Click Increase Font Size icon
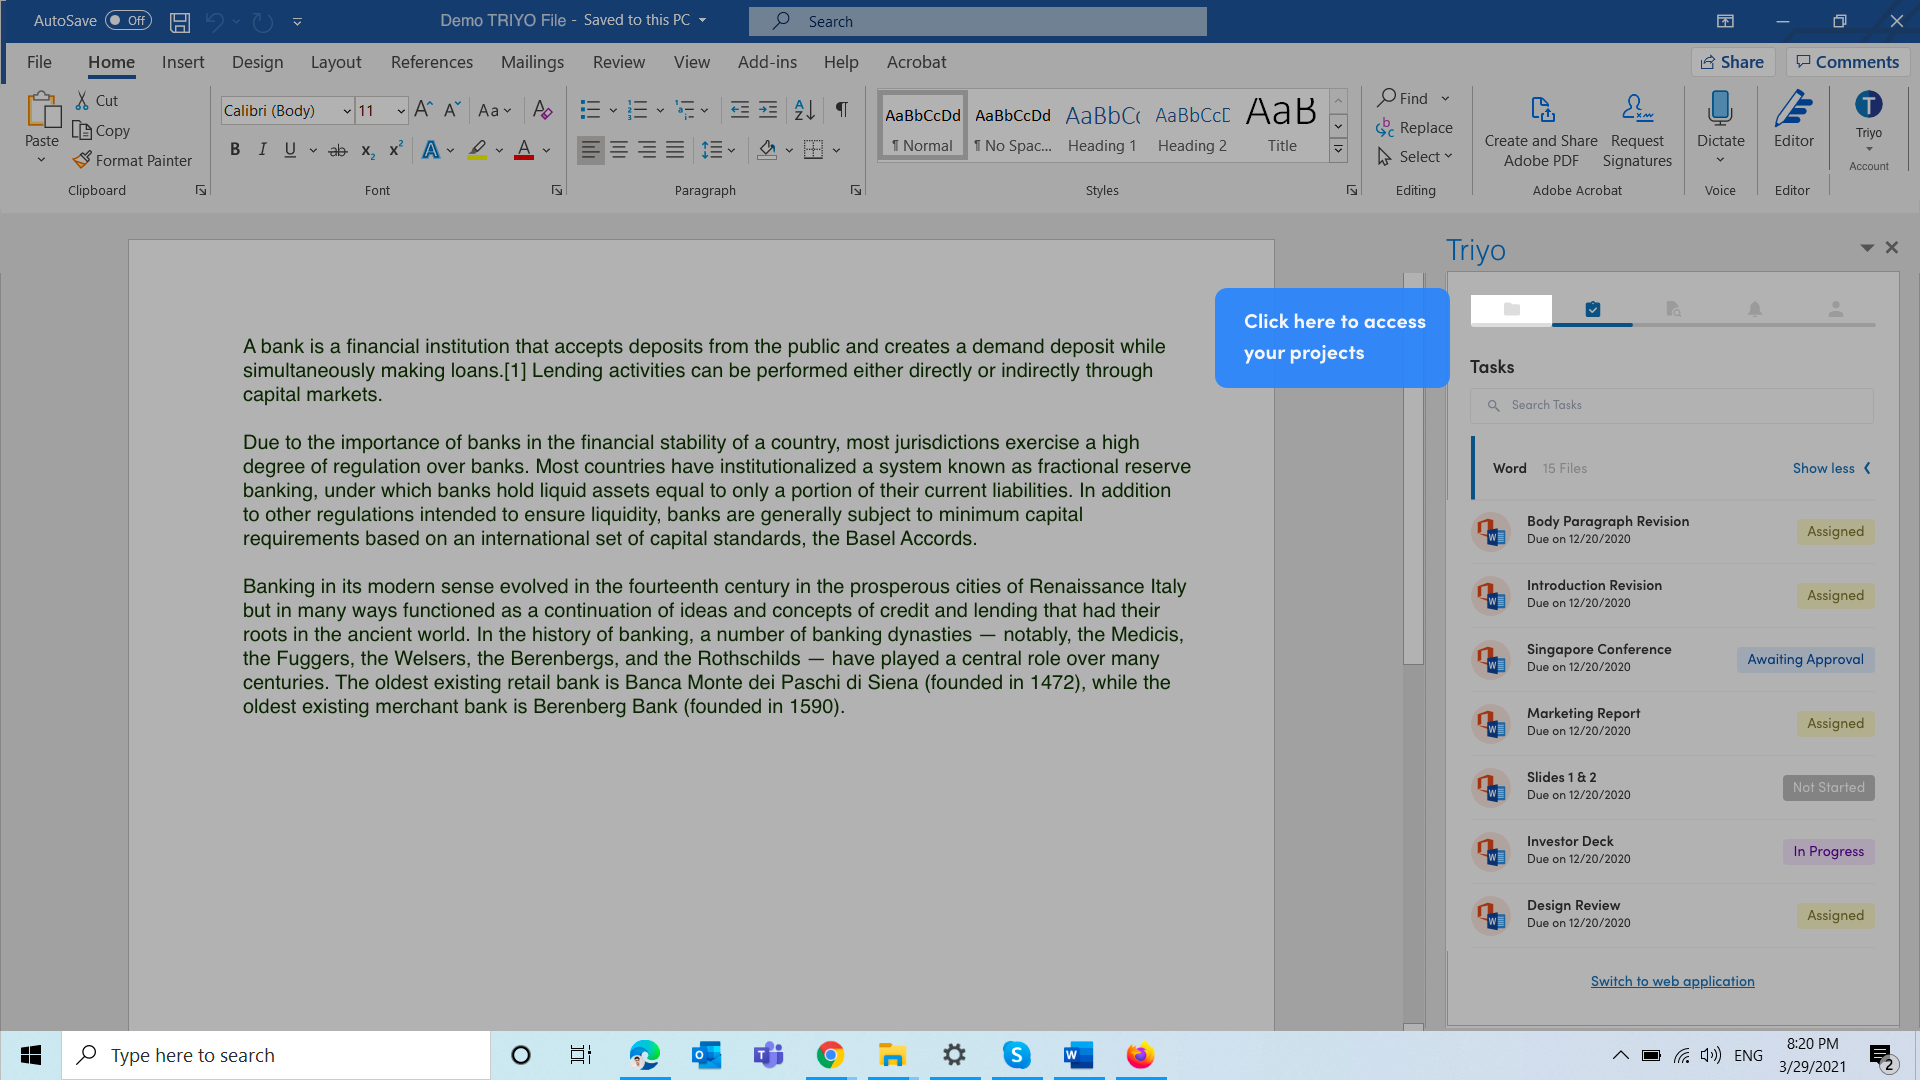Viewport: 1920px width, 1080px height. pyautogui.click(x=423, y=109)
